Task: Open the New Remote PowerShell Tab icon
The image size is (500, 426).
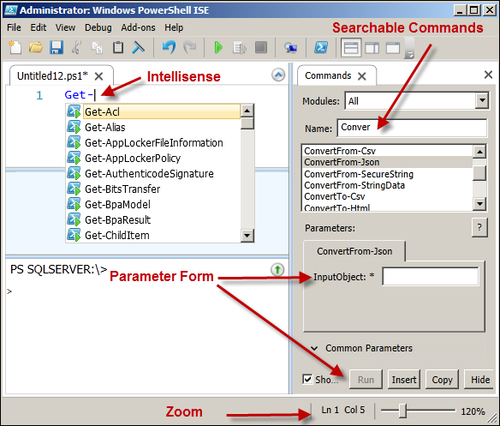Action: point(290,48)
